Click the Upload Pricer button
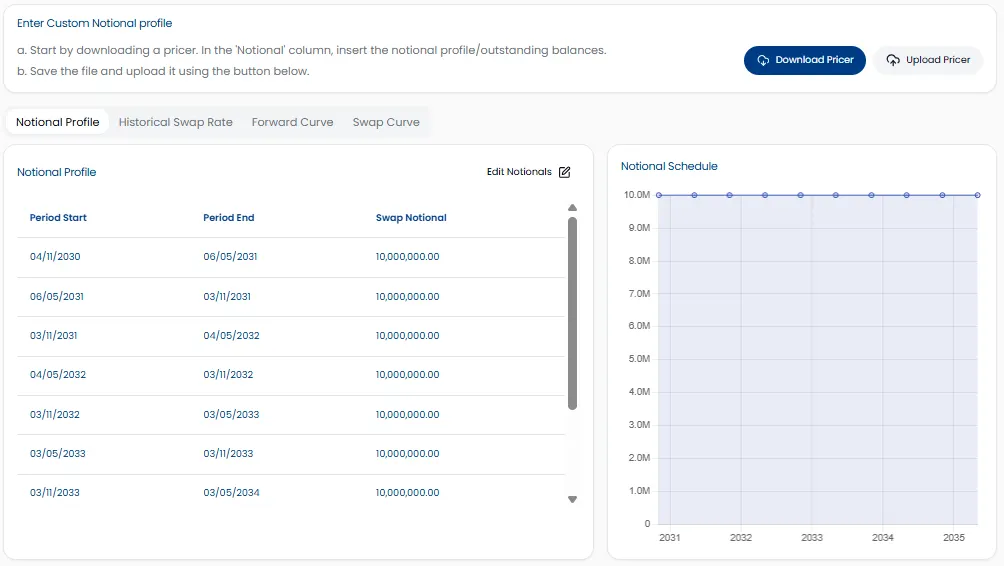Image resolution: width=1004 pixels, height=566 pixels. pos(928,60)
